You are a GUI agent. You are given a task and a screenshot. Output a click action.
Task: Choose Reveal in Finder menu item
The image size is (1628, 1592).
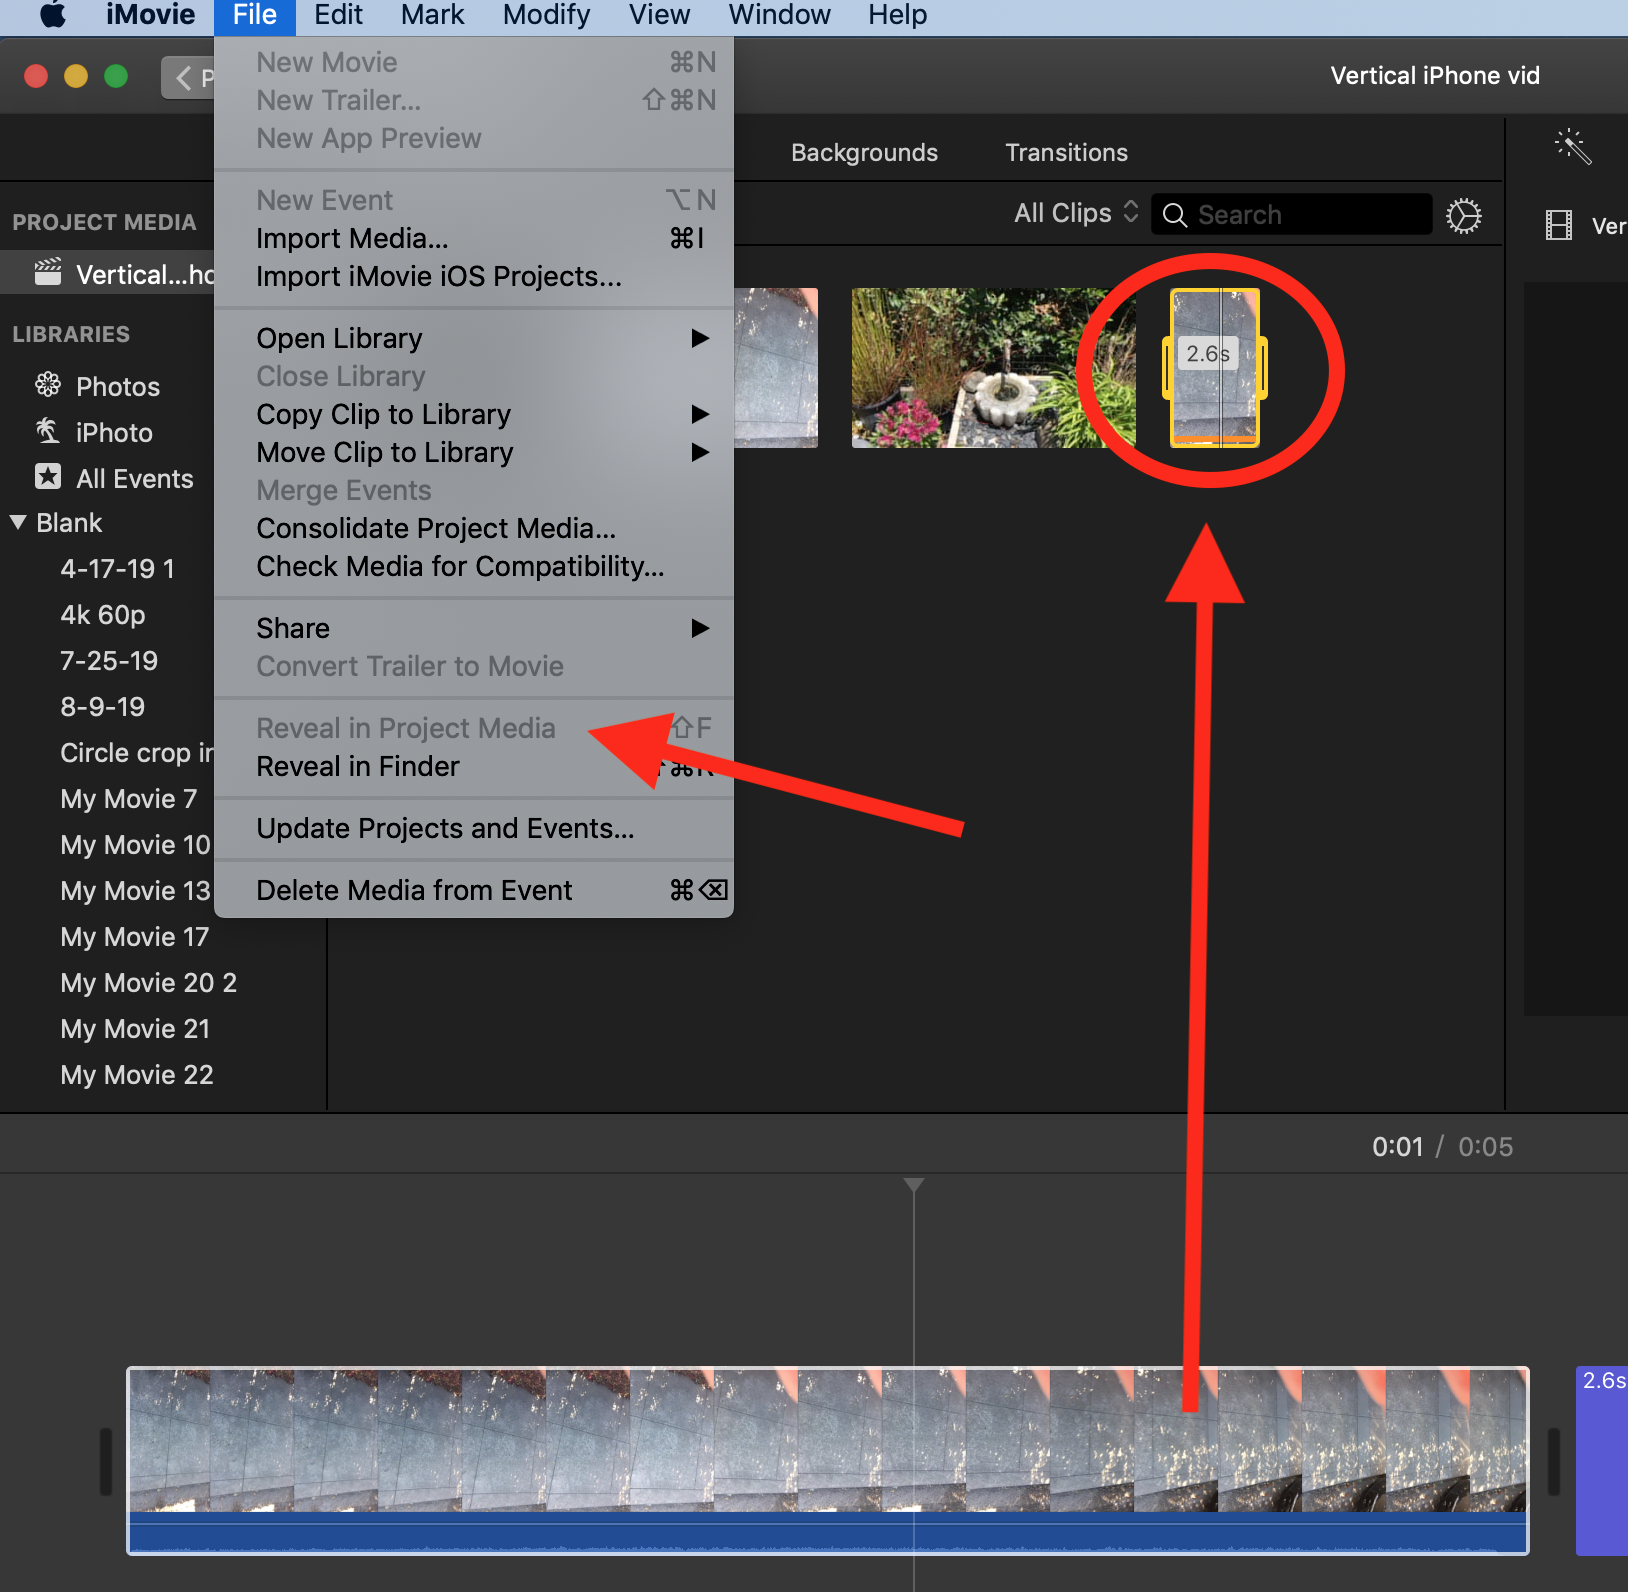pyautogui.click(x=358, y=767)
